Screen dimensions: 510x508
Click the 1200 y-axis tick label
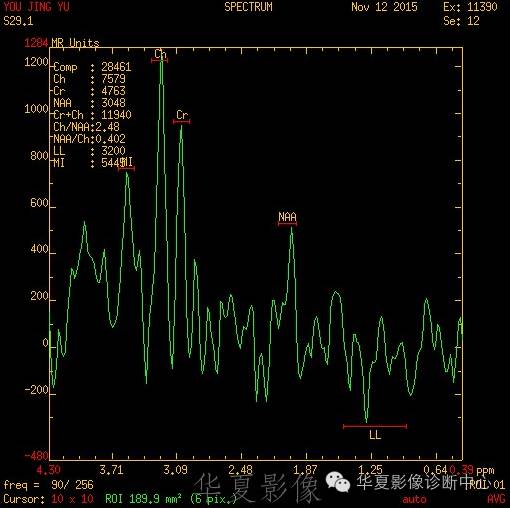coord(36,62)
